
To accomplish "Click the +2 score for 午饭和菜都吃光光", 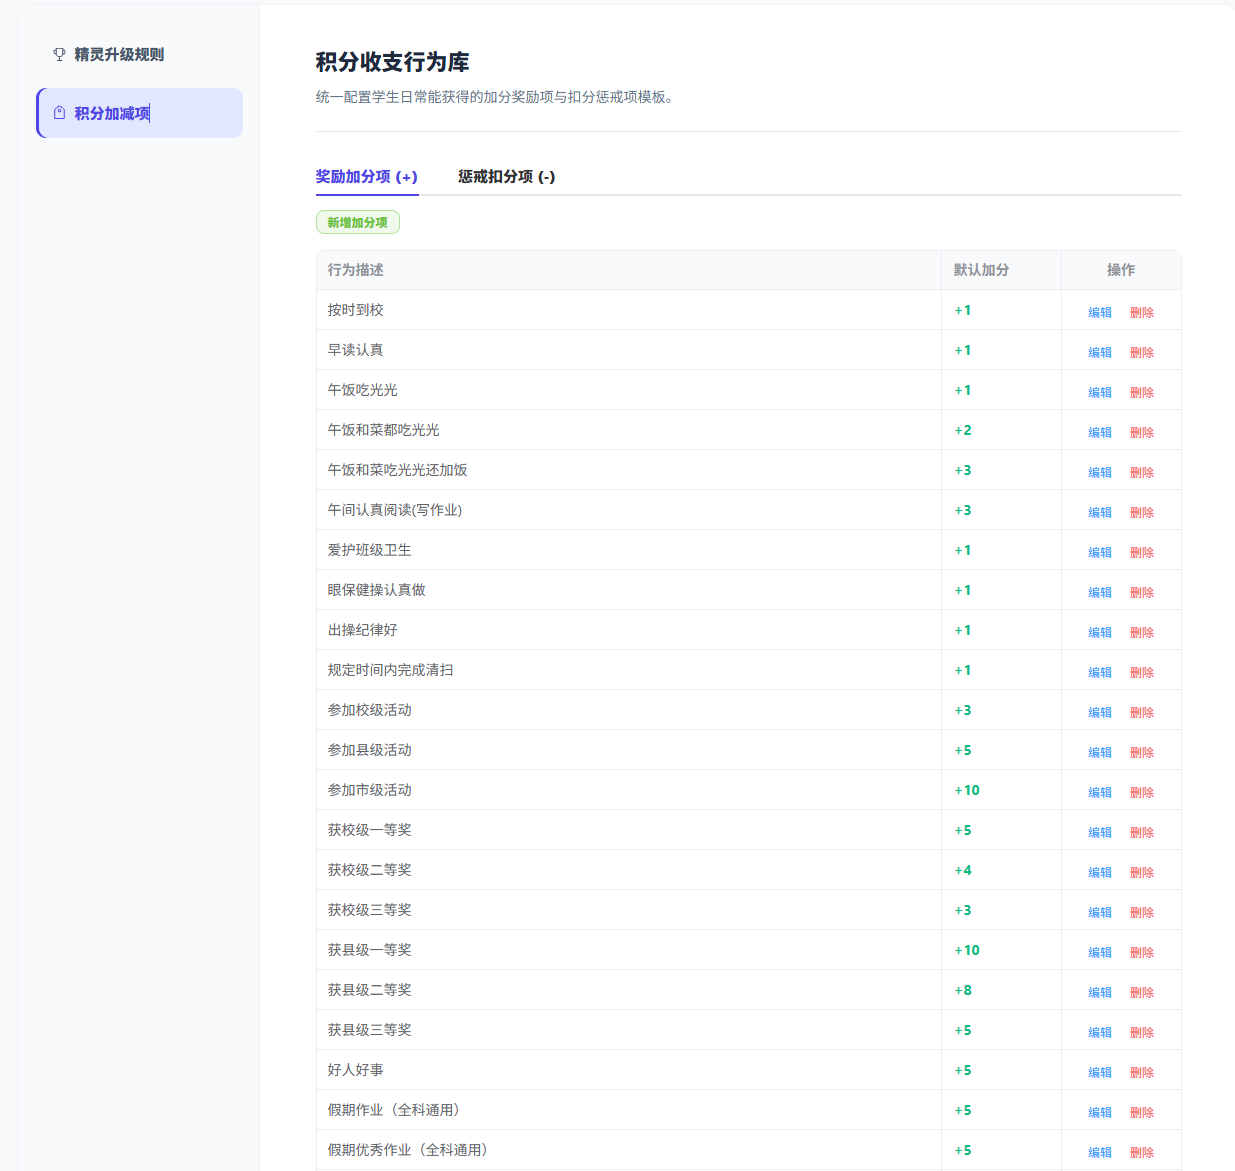I will coord(963,430).
